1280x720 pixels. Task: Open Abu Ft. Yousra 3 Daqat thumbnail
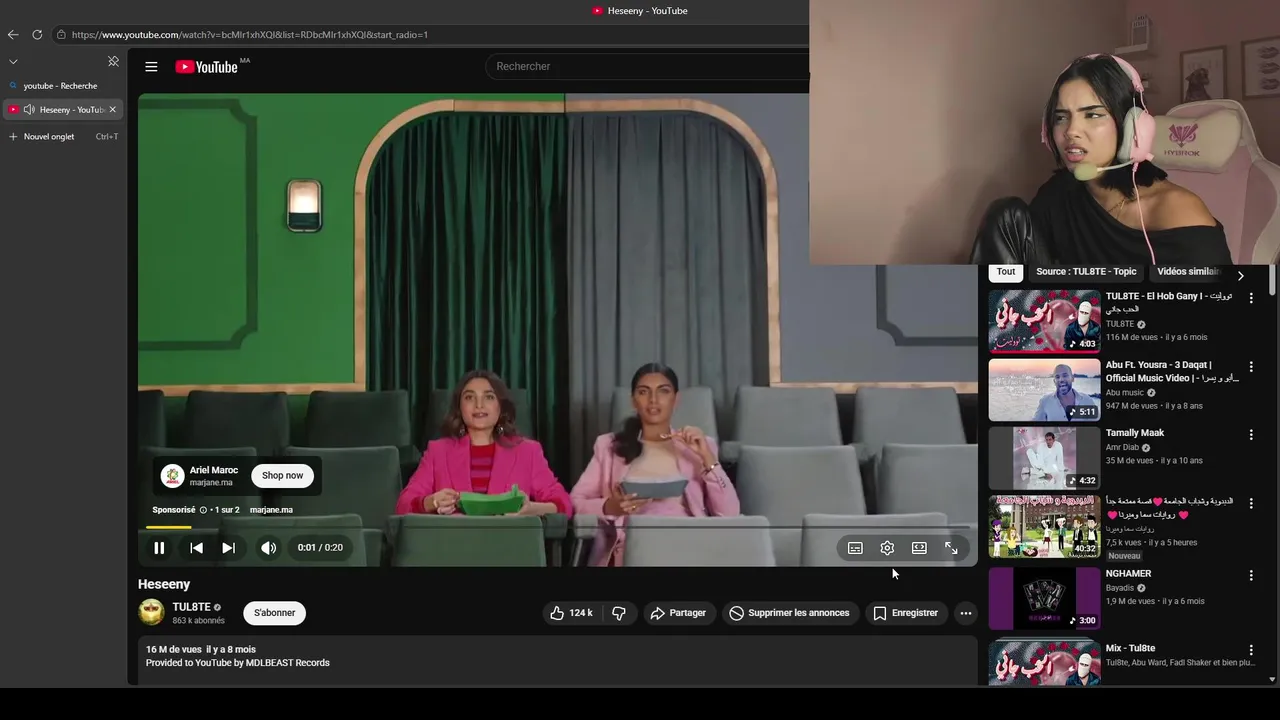click(1044, 390)
